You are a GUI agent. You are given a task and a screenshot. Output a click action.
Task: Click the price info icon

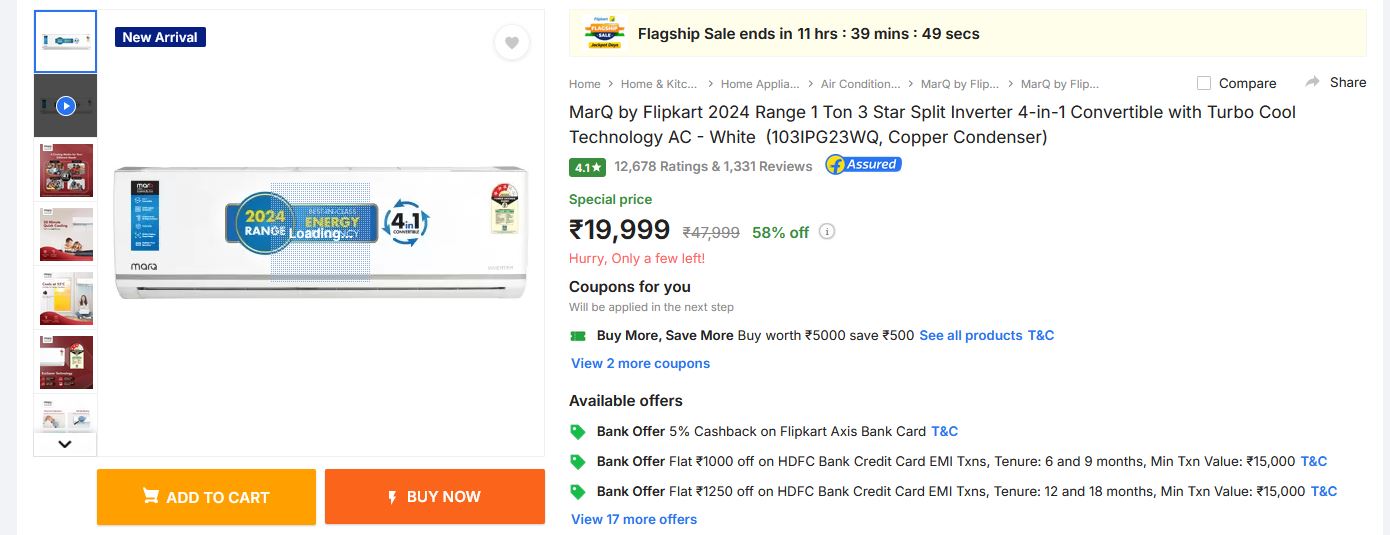pyautogui.click(x=827, y=232)
